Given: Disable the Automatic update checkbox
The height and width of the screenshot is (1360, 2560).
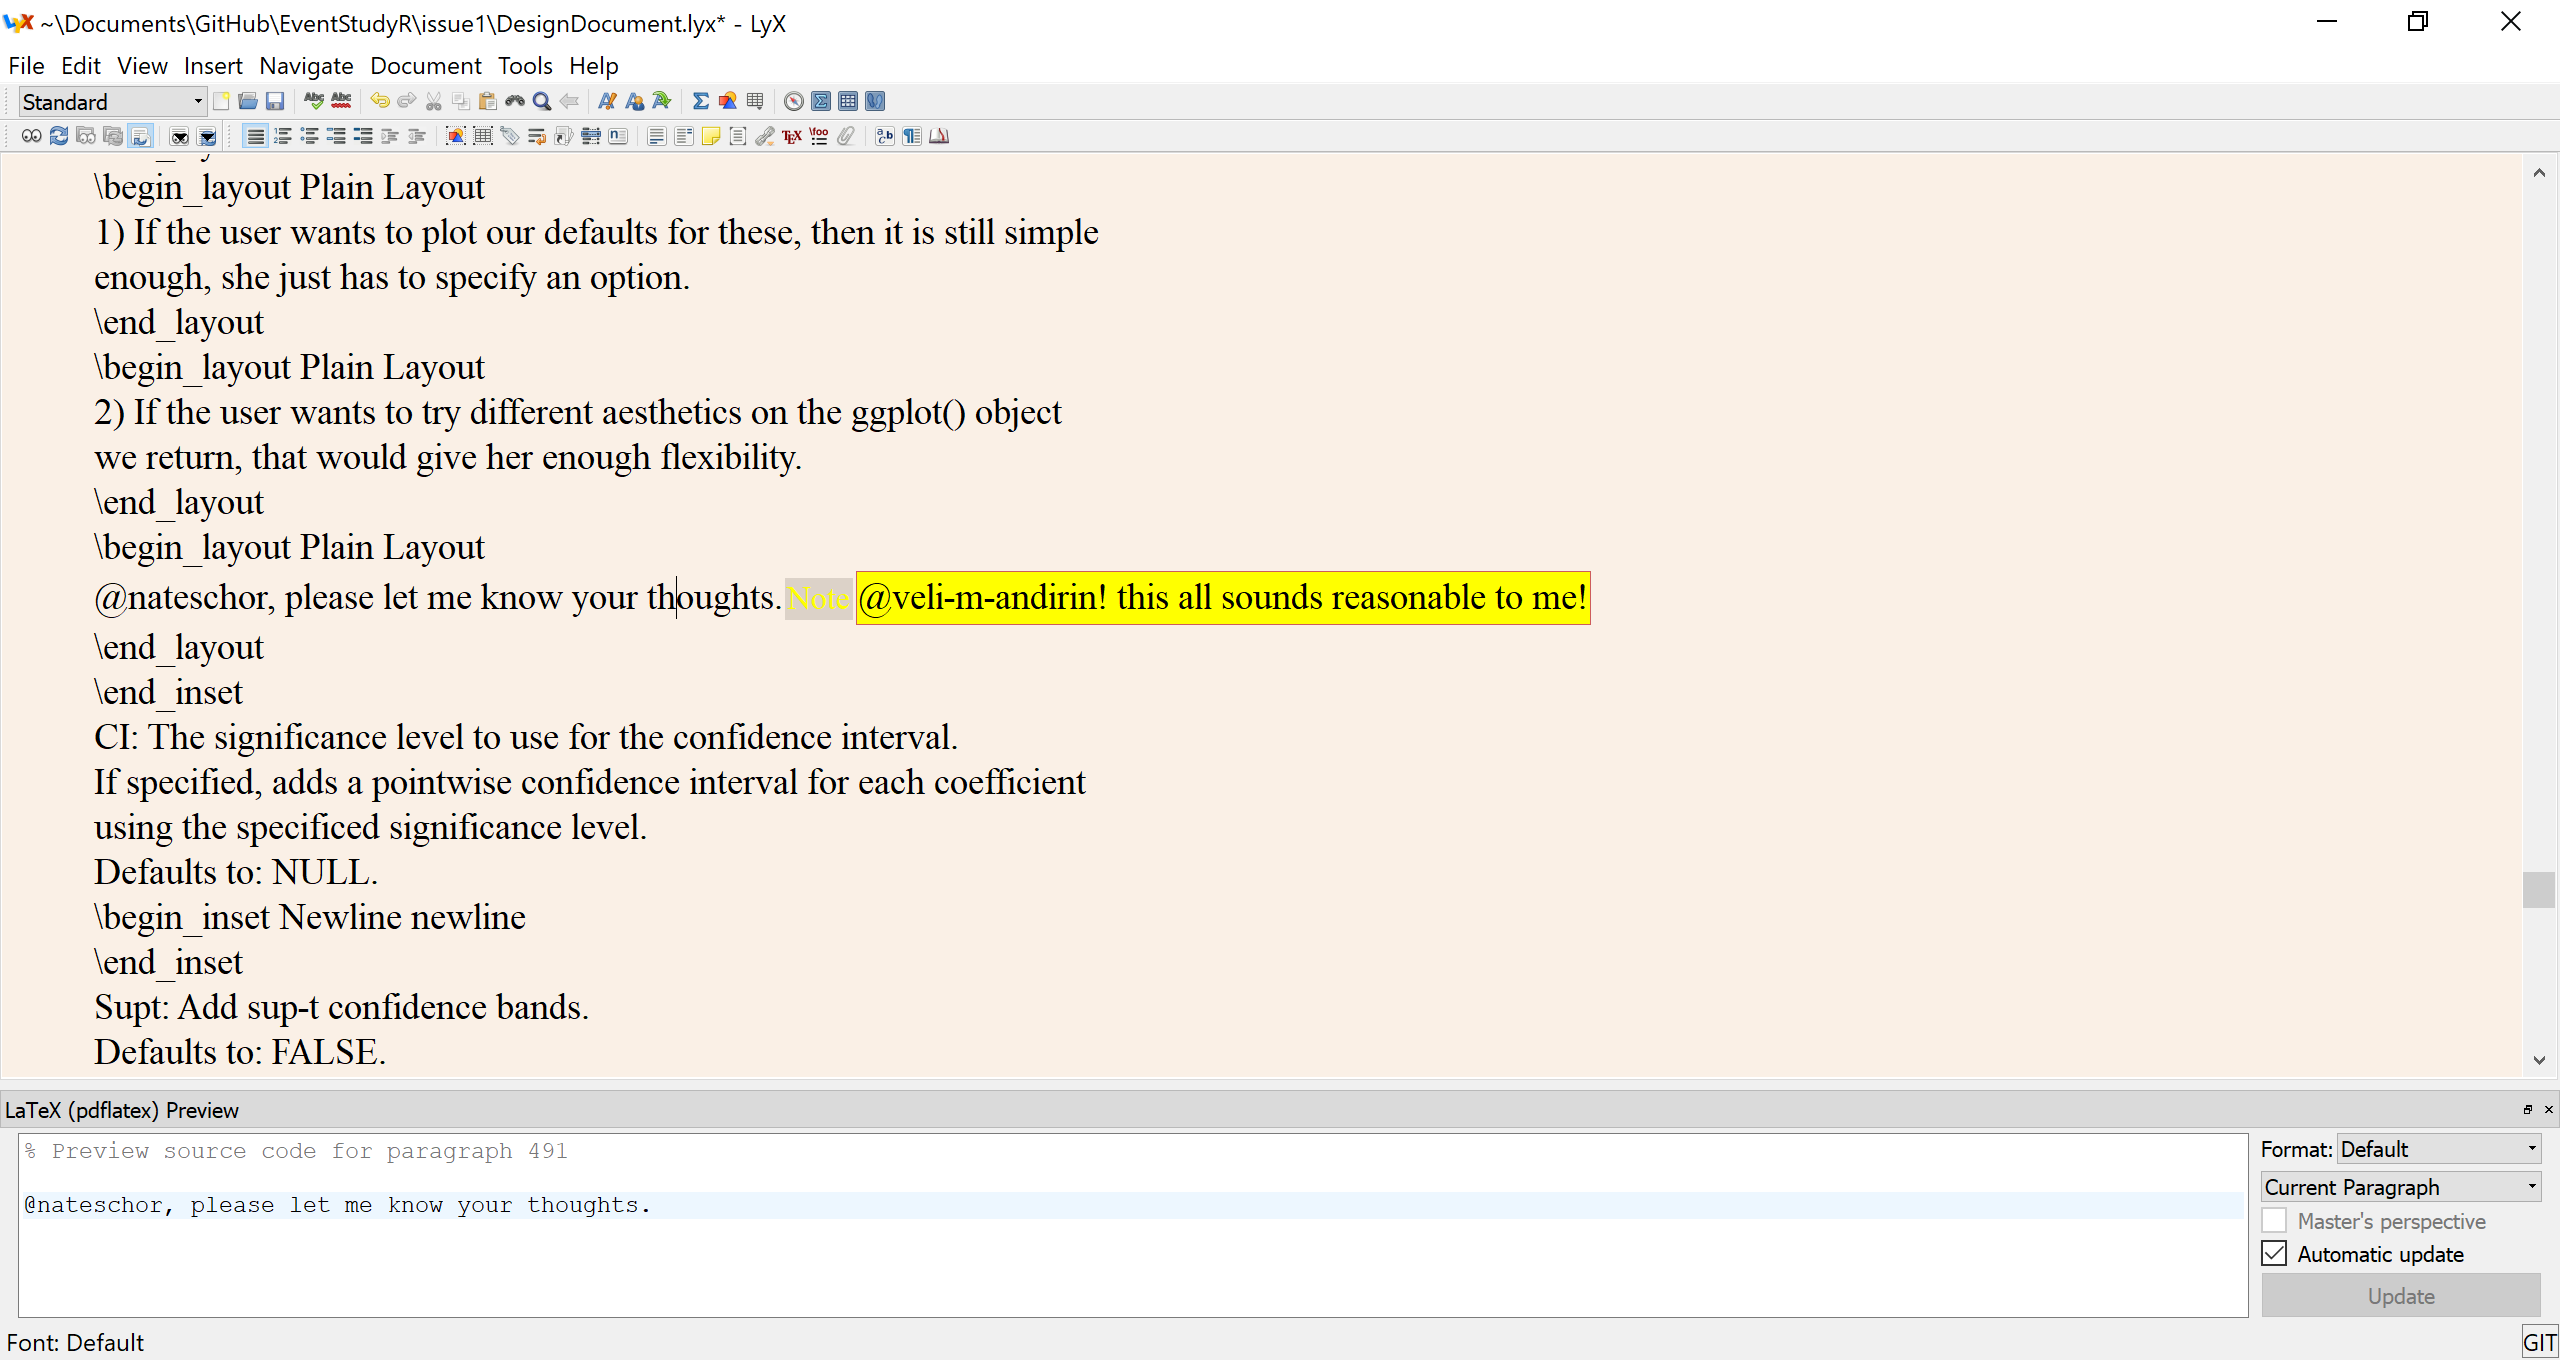Looking at the screenshot, I should pyautogui.click(x=2274, y=1253).
